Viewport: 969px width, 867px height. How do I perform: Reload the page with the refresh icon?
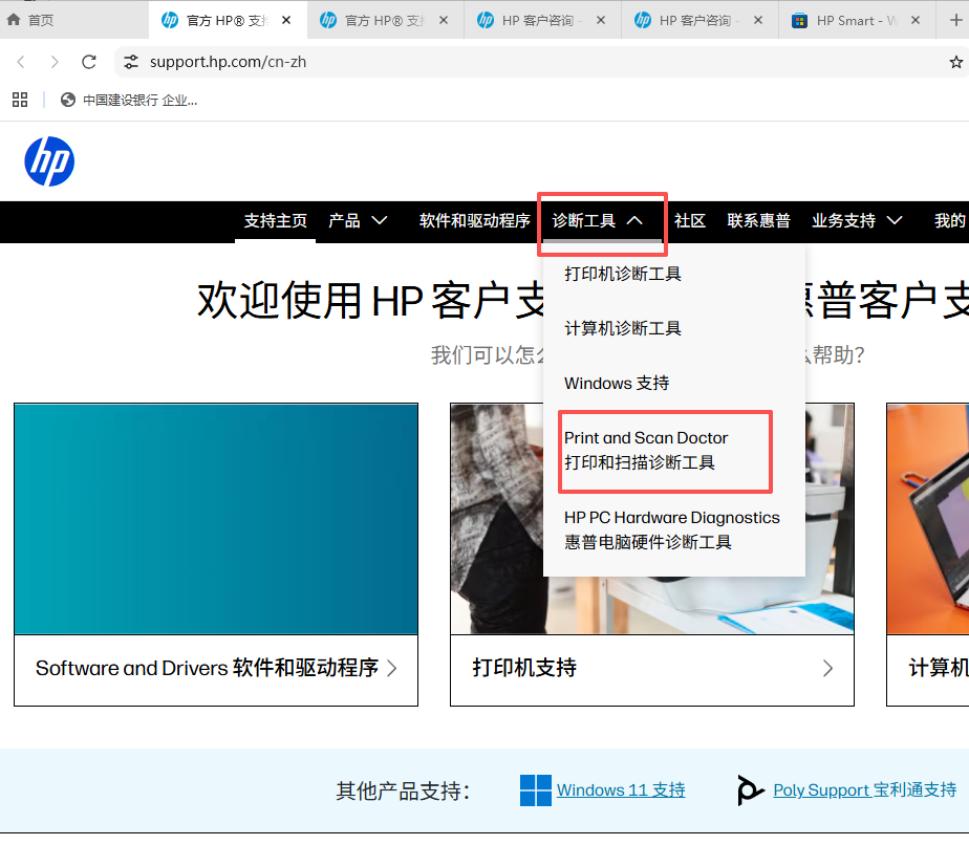[x=87, y=59]
